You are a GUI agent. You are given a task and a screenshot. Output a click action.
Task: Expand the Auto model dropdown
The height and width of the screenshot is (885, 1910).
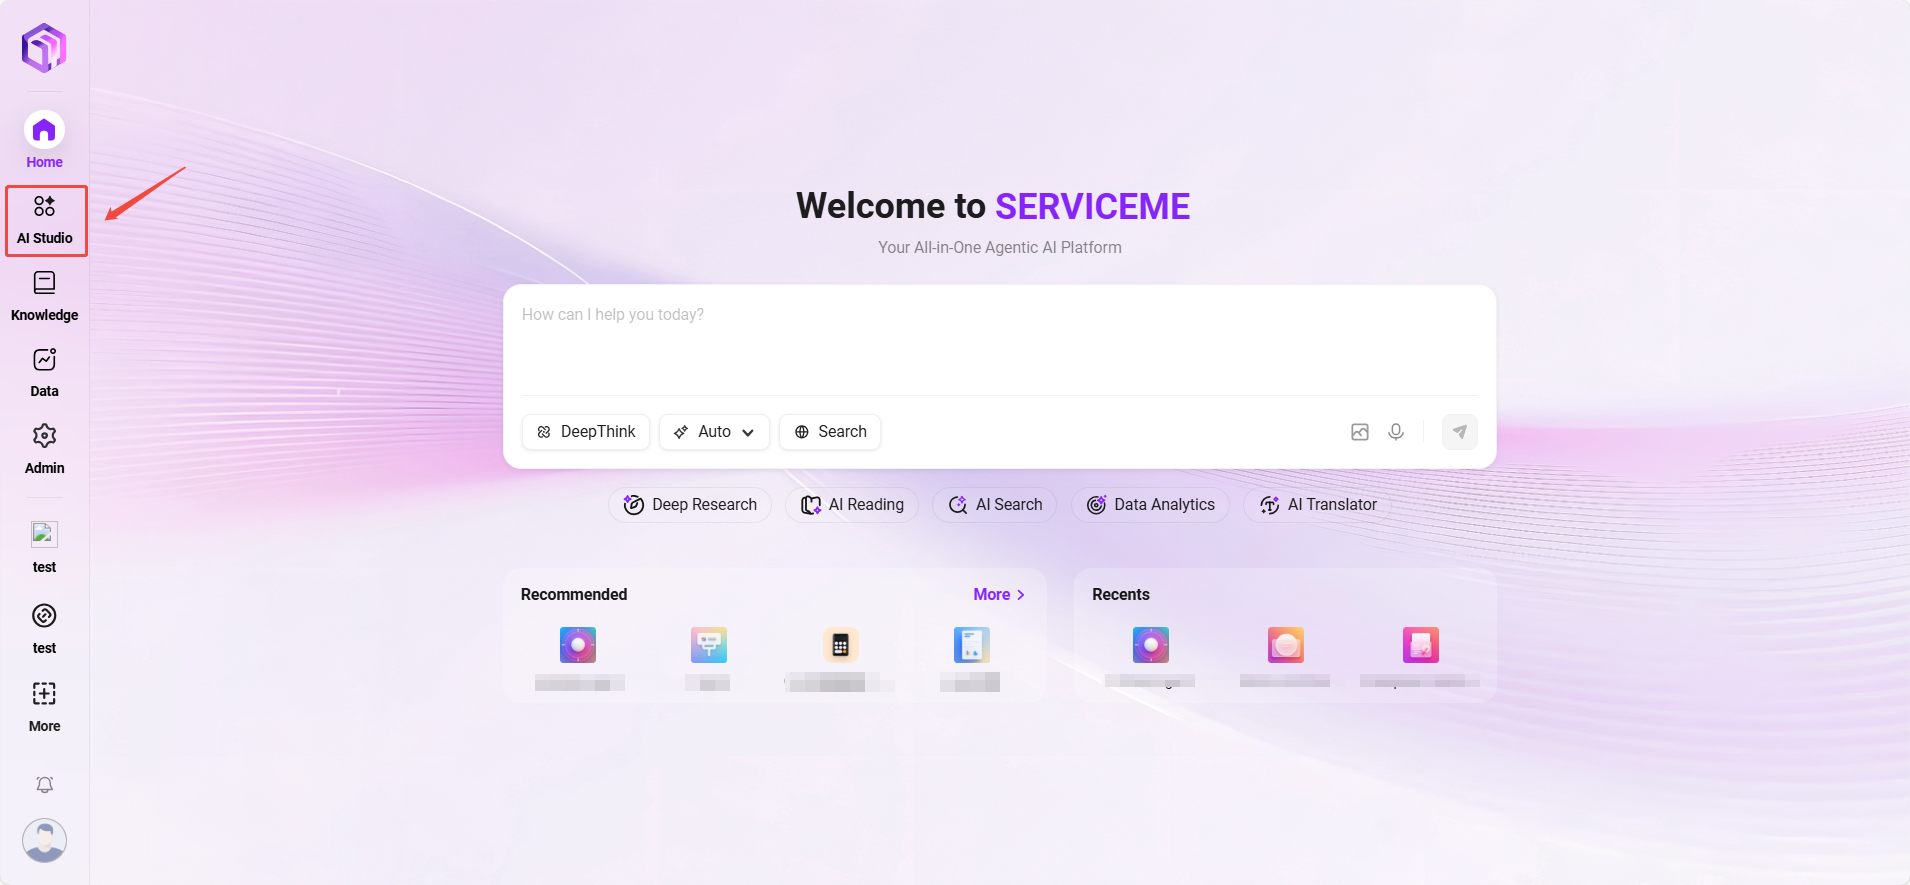point(714,432)
